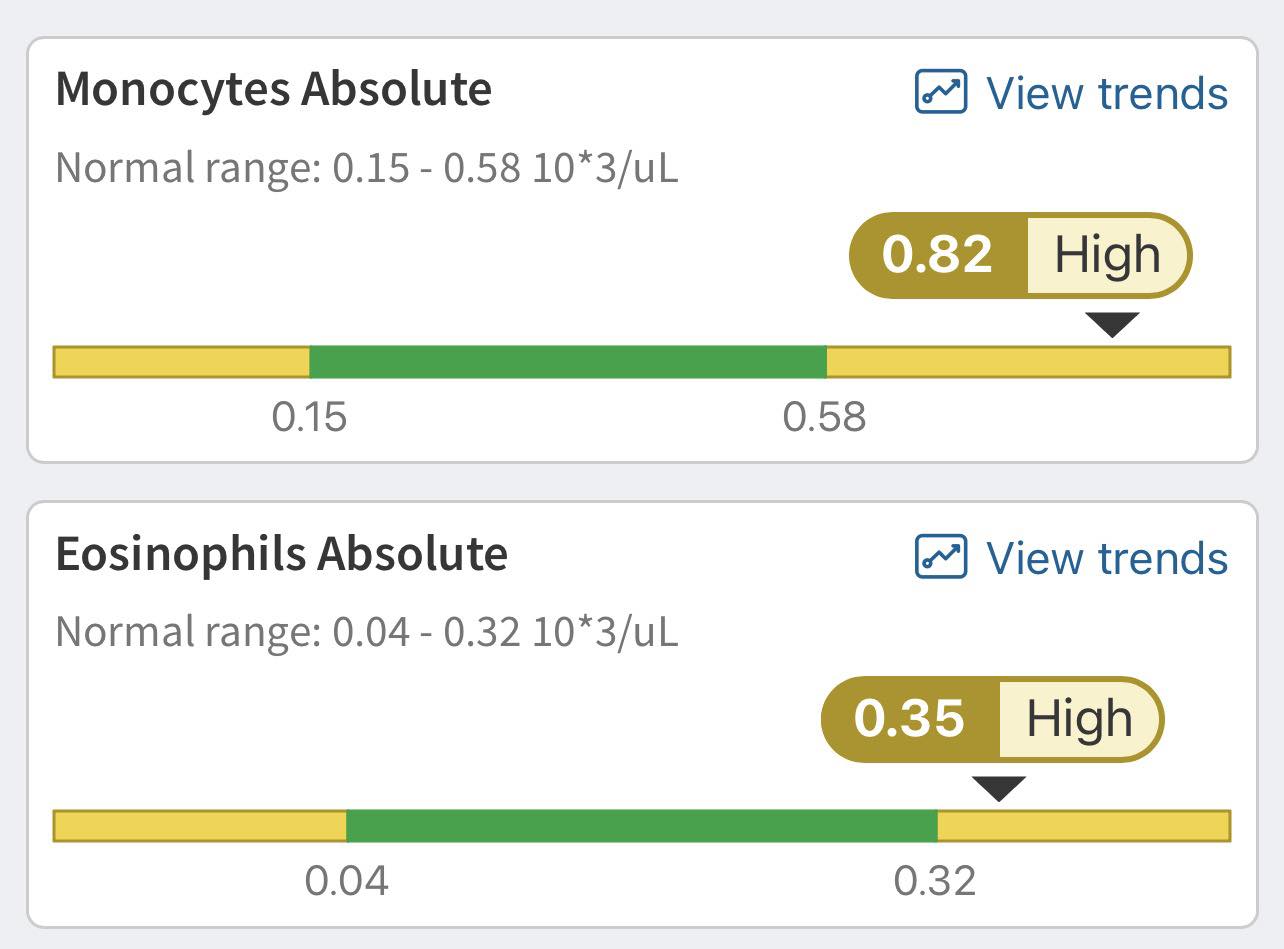Click the left yellow low segment of Monocytes bar
1284x949 pixels.
click(x=181, y=362)
